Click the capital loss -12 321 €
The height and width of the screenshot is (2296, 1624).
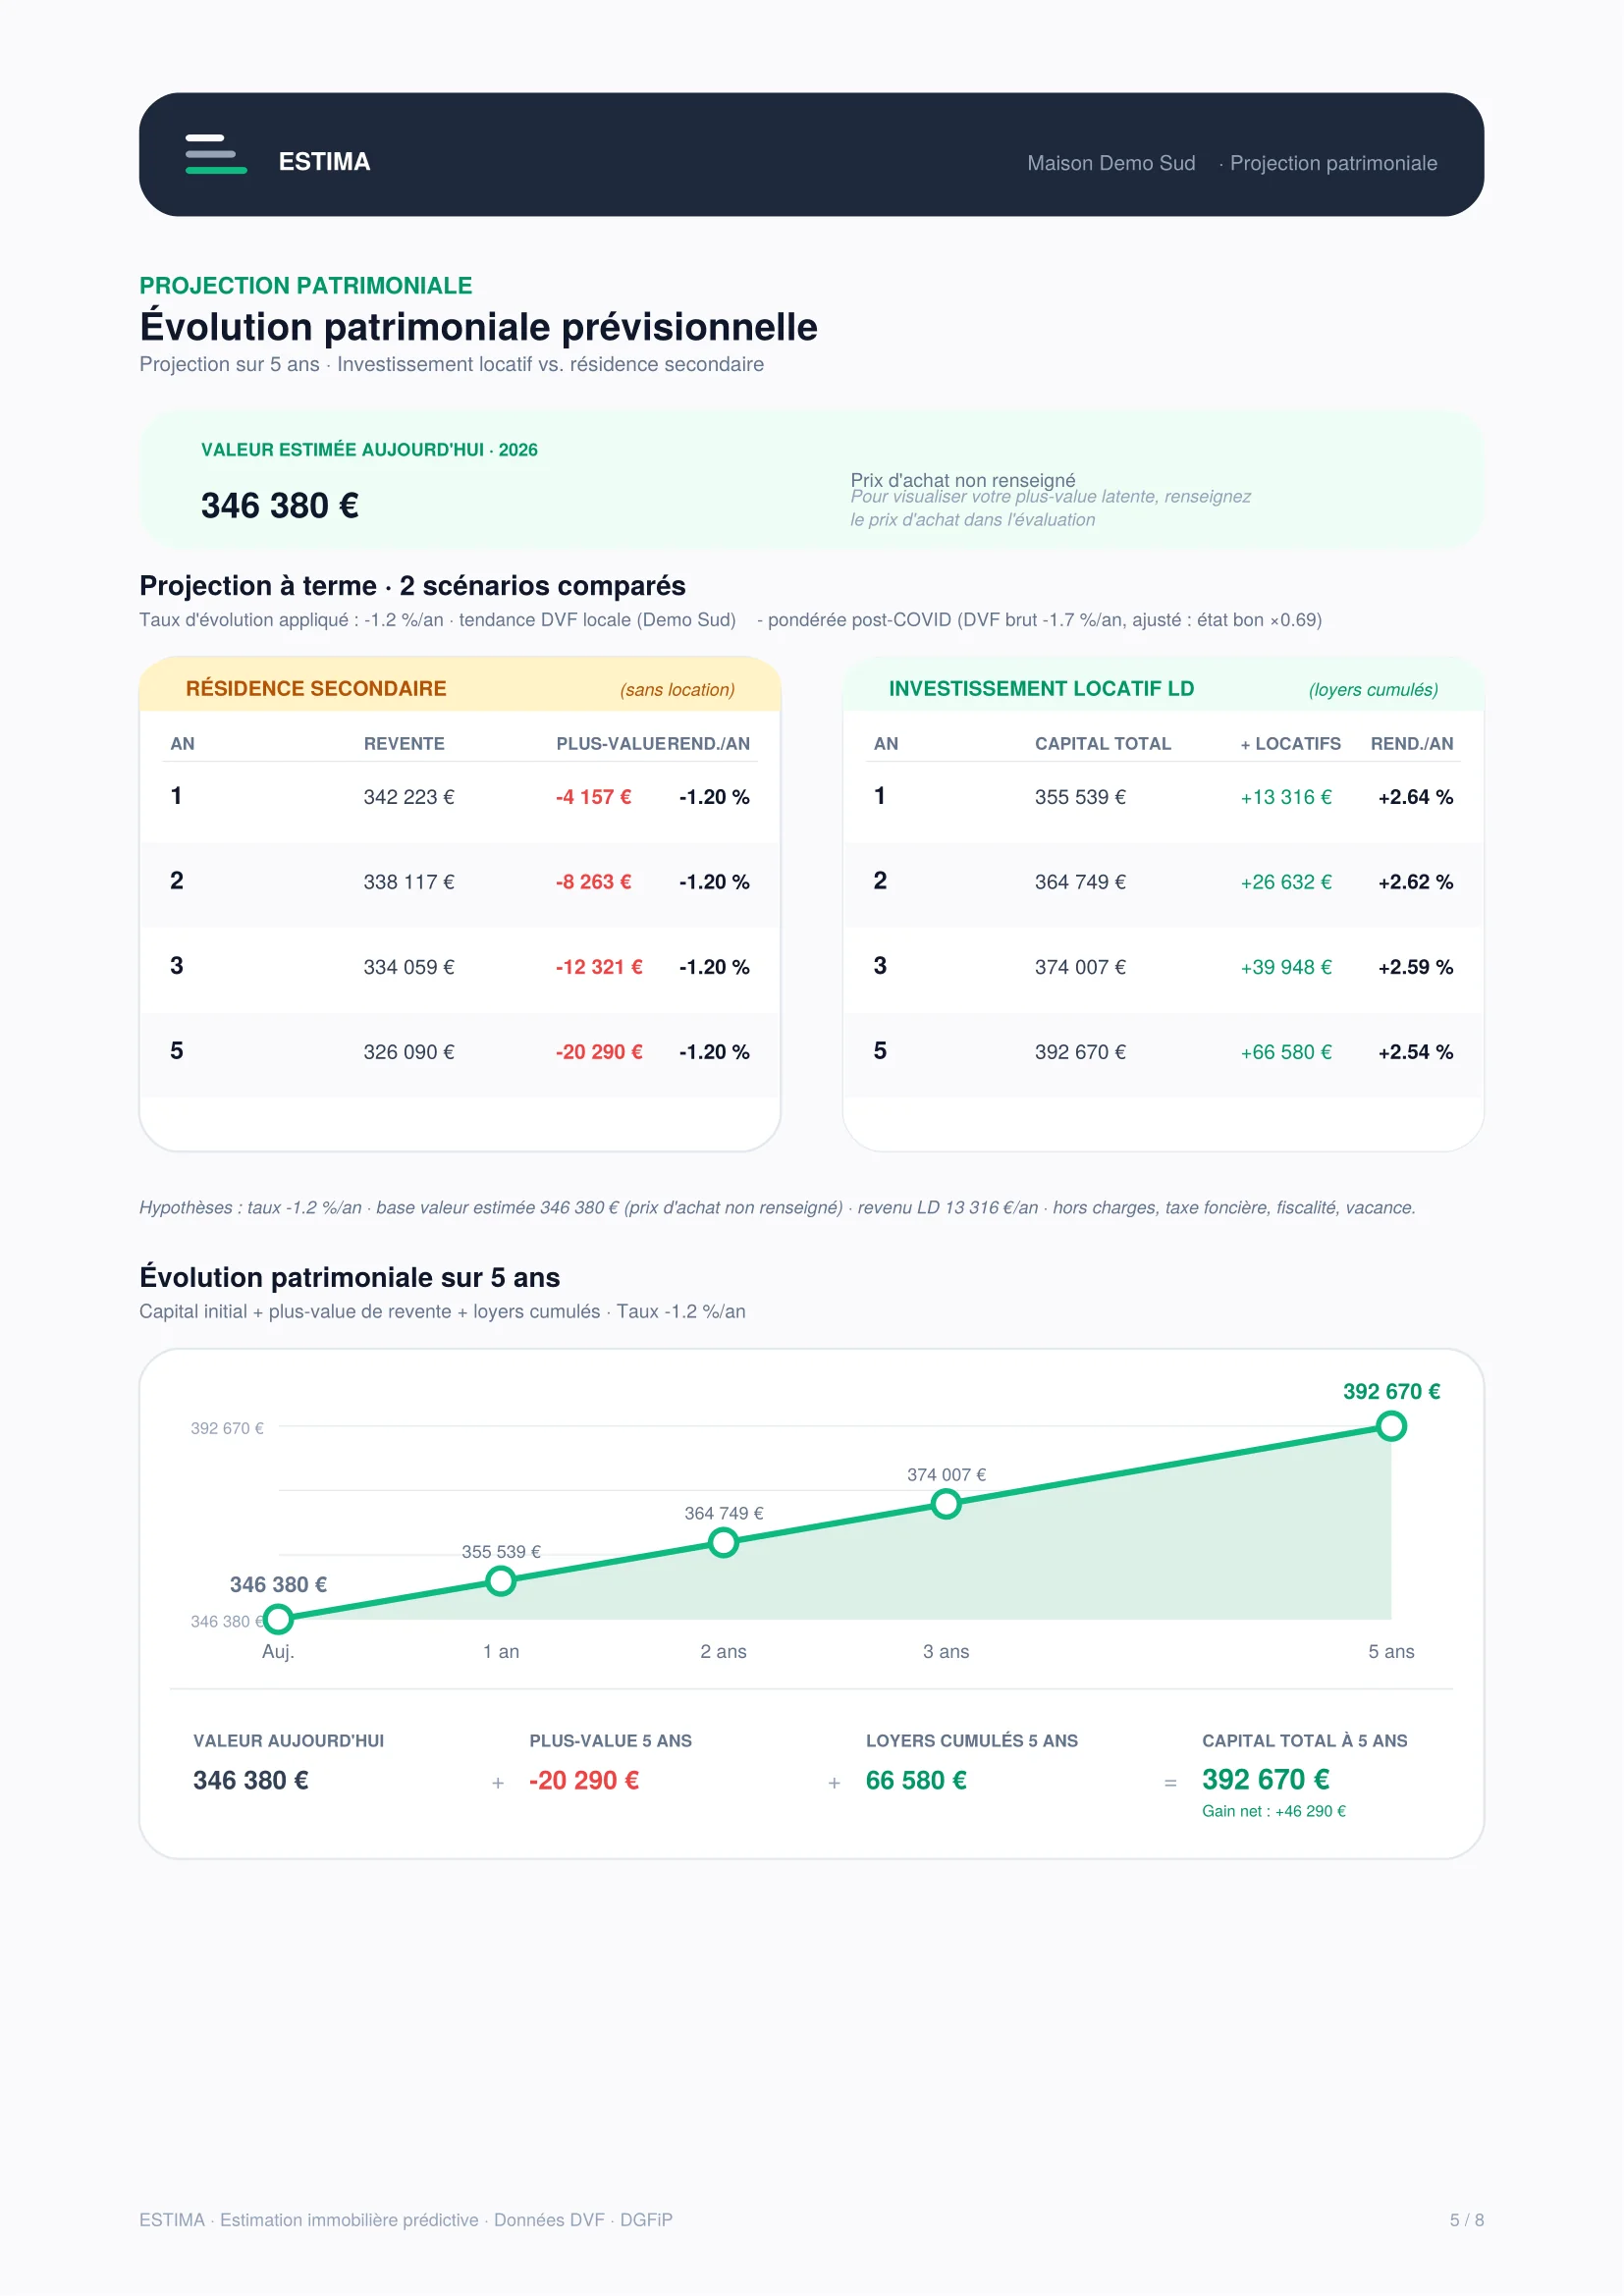(599, 967)
